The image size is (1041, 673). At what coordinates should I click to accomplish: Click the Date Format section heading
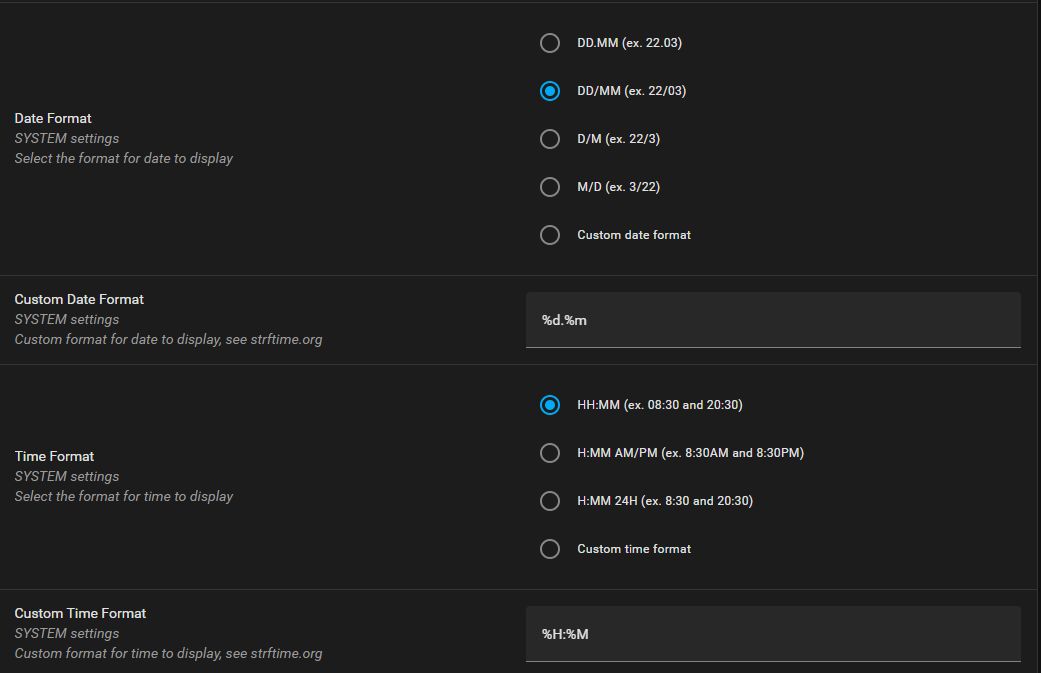(x=52, y=118)
